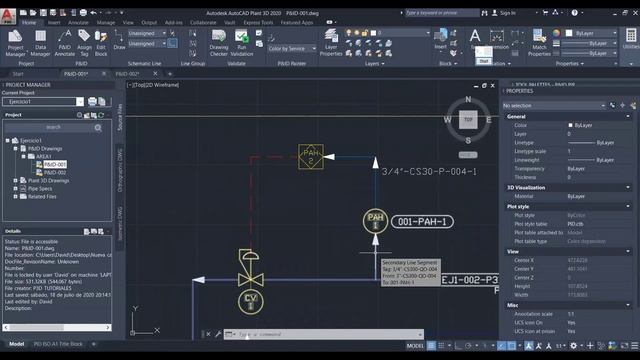
Task: Add a new drawing tab with plus
Action: (x=170, y=74)
